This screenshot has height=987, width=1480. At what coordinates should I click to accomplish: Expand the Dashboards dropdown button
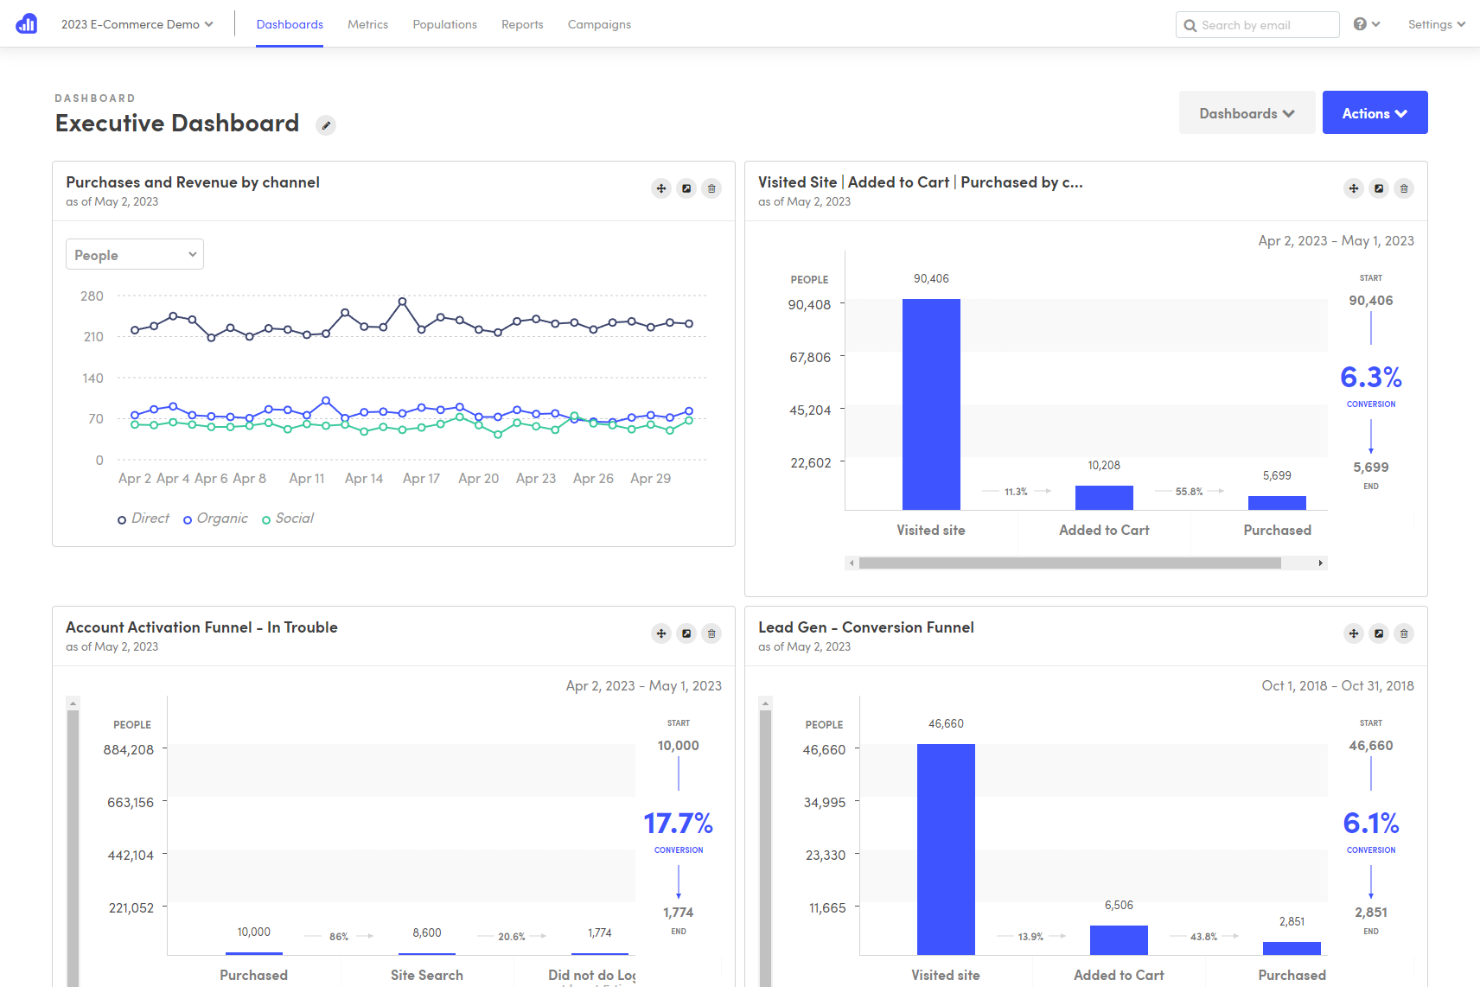click(x=1246, y=113)
